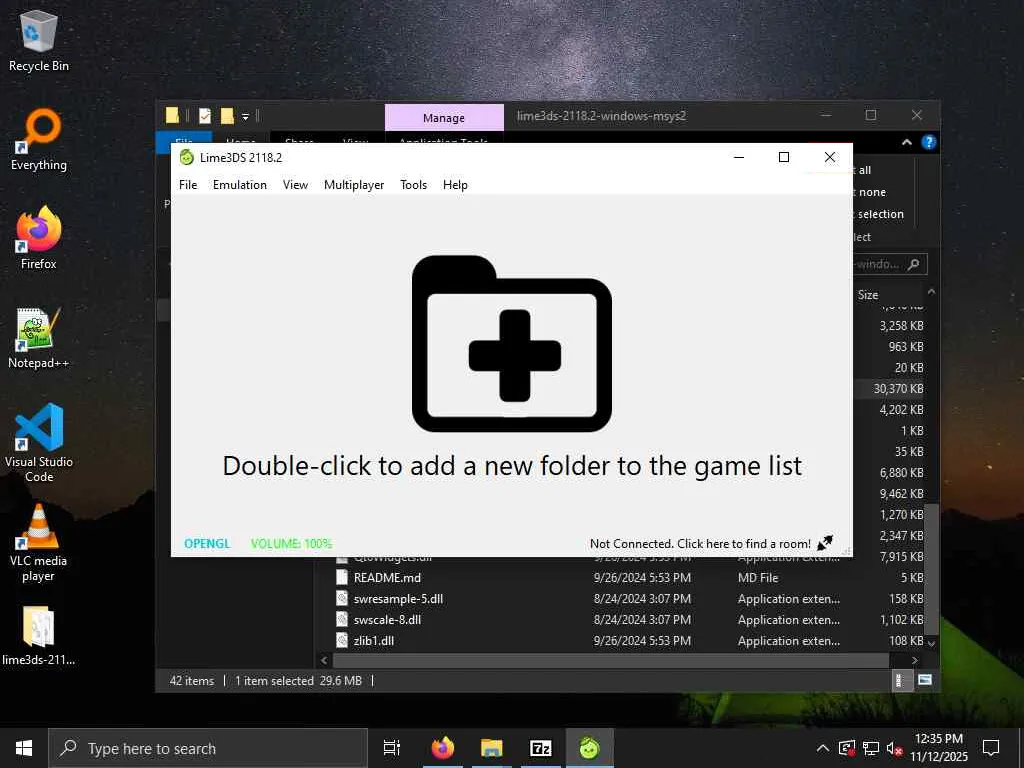The width and height of the screenshot is (1024, 768).
Task: Open Recycle Bin desktop icon
Action: [39, 40]
